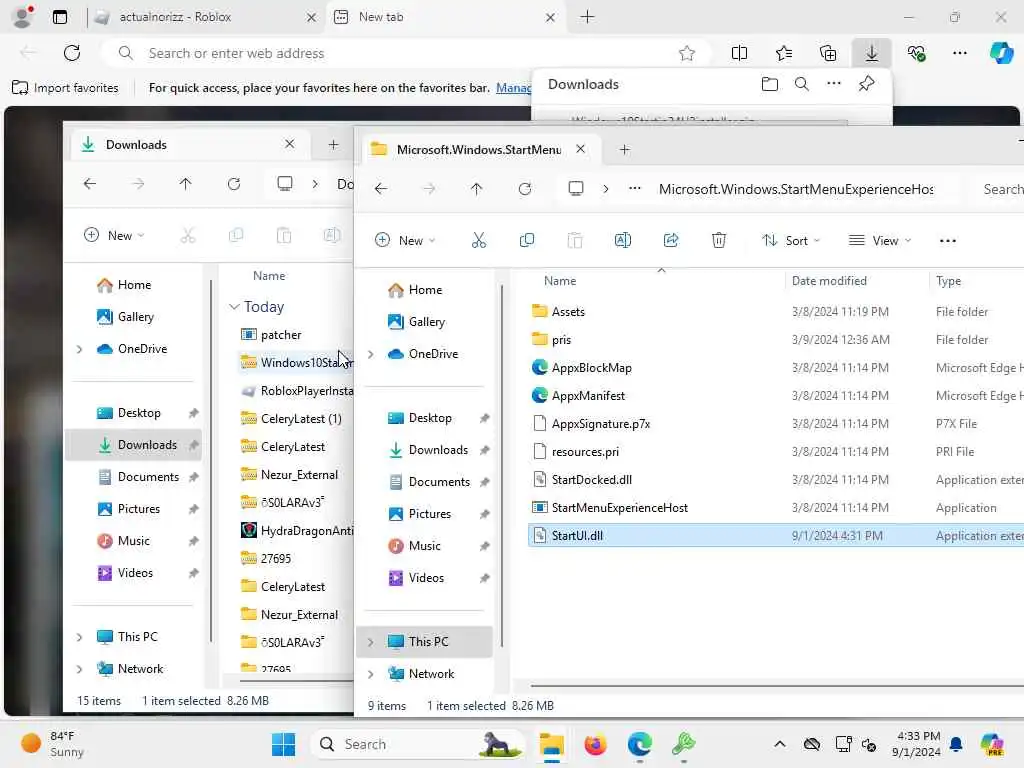1024x768 pixels.
Task: Refresh the Downloads Explorer window
Action: [x=234, y=184]
